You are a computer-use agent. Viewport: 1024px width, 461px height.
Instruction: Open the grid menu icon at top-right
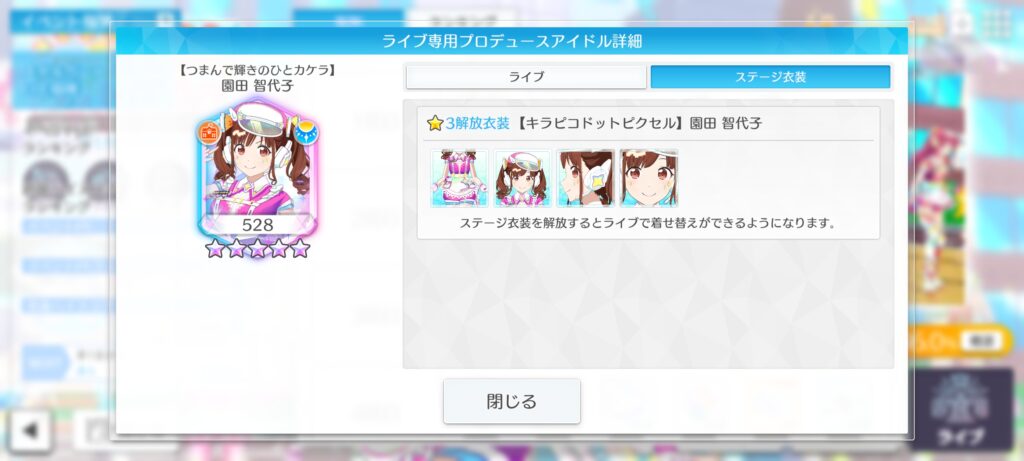(995, 24)
